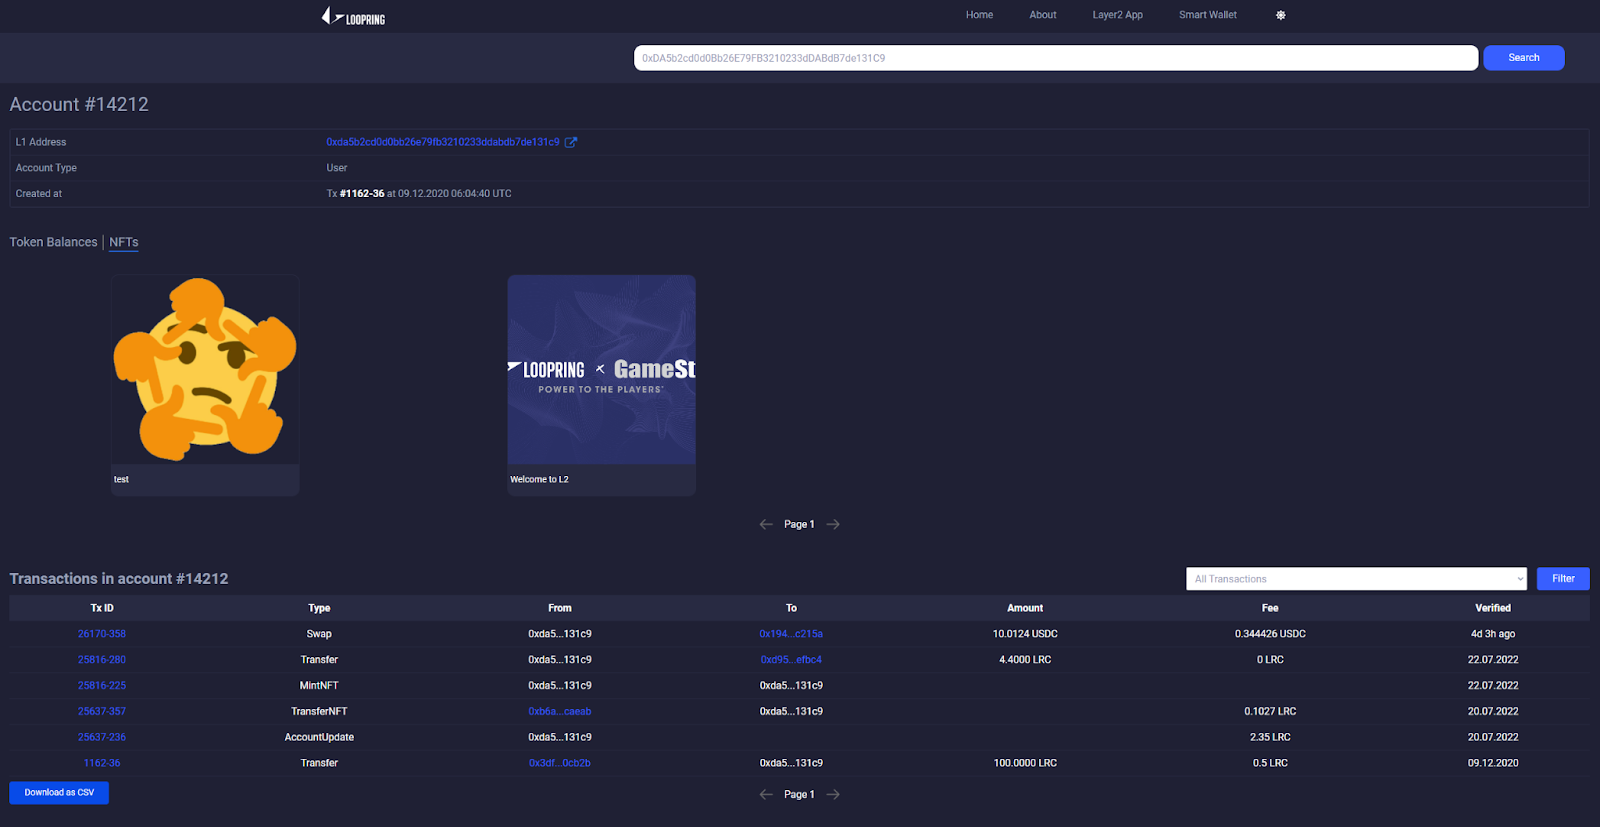Open transaction 26170-358 link
The height and width of the screenshot is (827, 1600).
pyautogui.click(x=102, y=634)
